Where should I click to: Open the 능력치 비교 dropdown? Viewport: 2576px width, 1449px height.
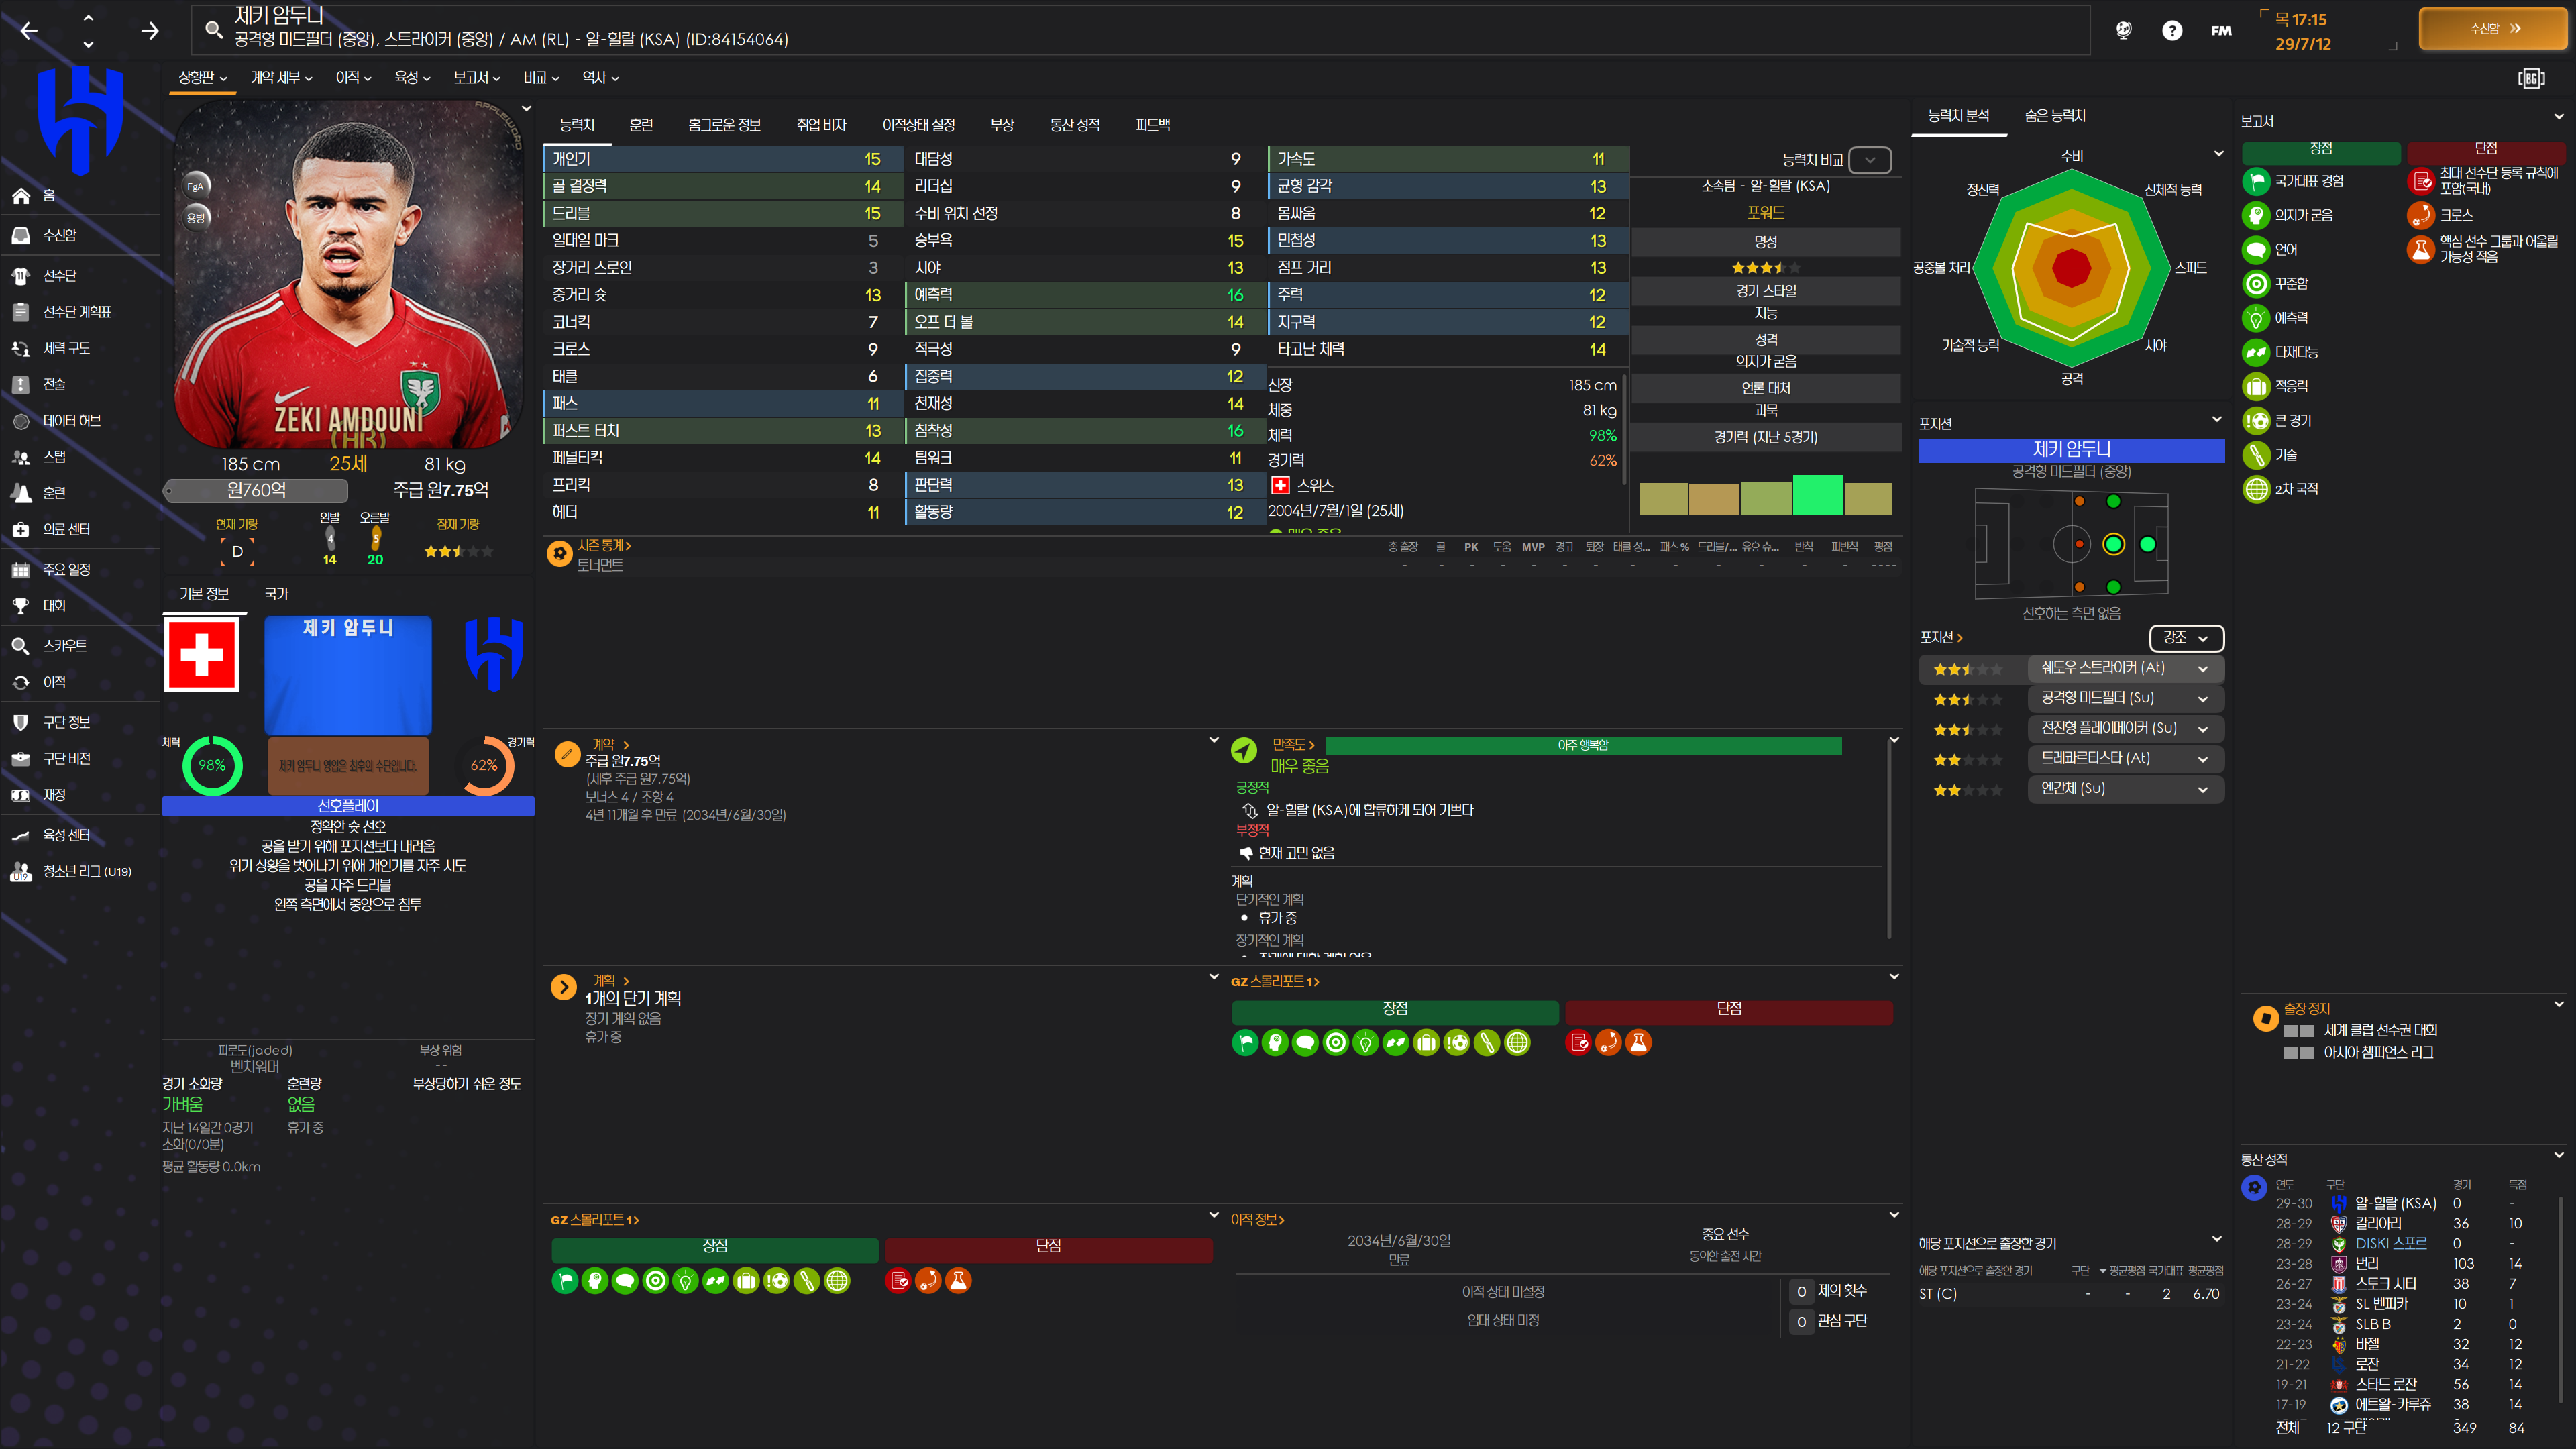(x=1869, y=160)
